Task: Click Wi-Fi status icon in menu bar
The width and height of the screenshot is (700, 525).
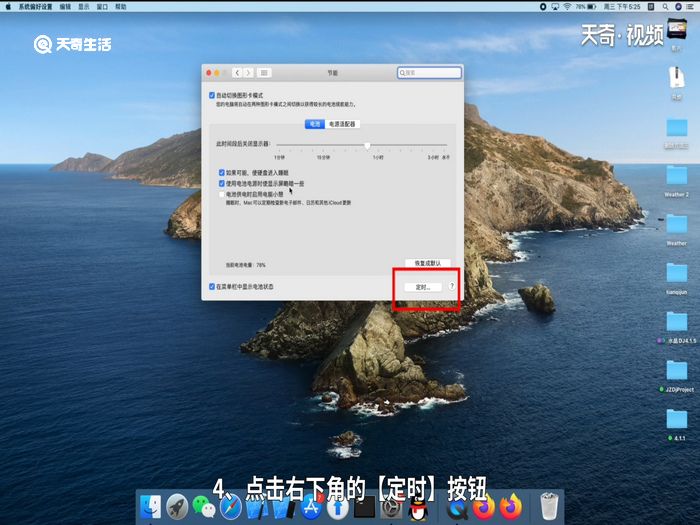Action: (x=567, y=6)
